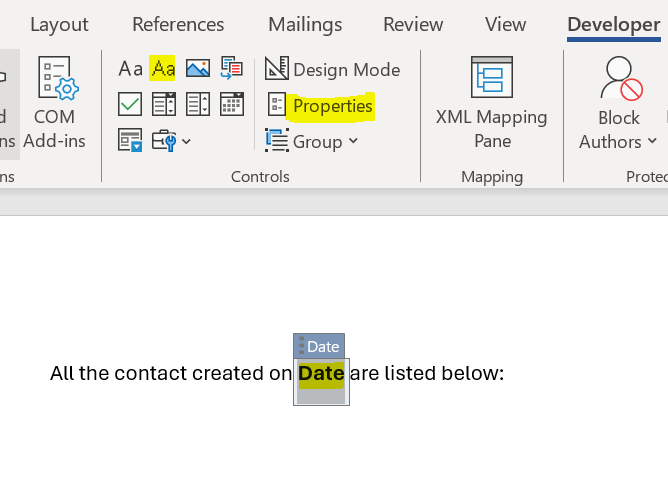The width and height of the screenshot is (668, 487).
Task: Open the Mailings ribbon tab
Action: click(305, 25)
